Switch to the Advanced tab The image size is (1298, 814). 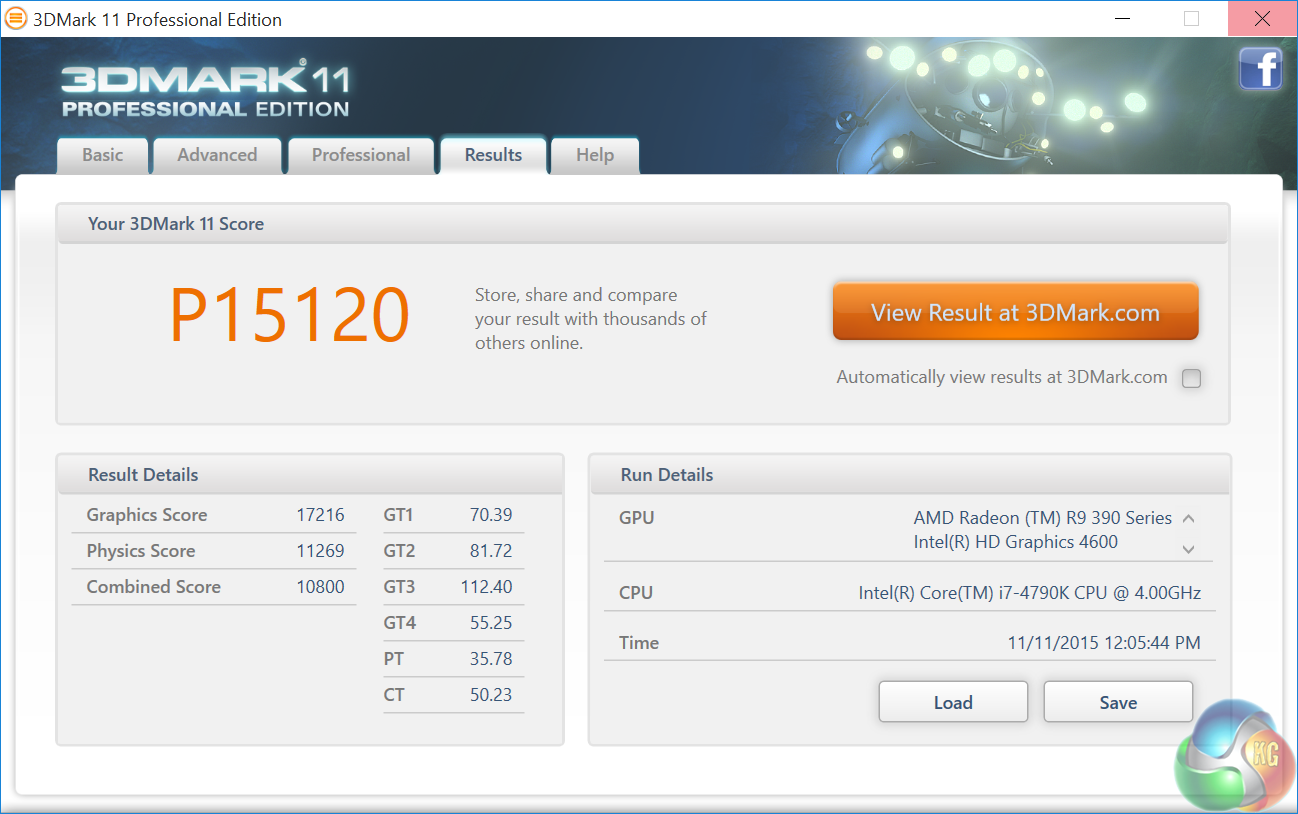pos(217,155)
